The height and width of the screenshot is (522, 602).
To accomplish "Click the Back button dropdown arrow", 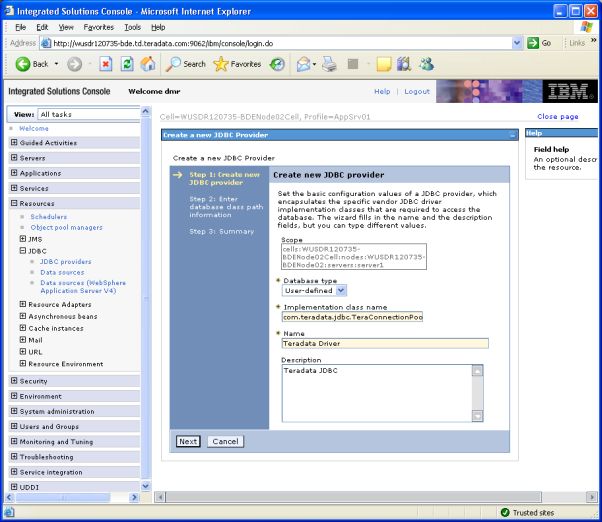I will coord(56,64).
